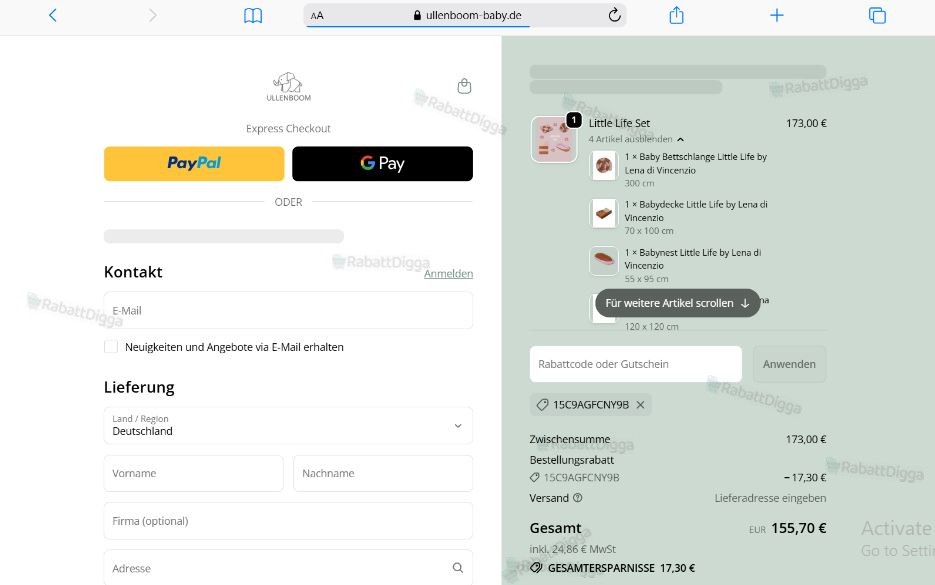This screenshot has width=935, height=585.
Task: Click the address search magnifier icon
Action: [x=457, y=568]
